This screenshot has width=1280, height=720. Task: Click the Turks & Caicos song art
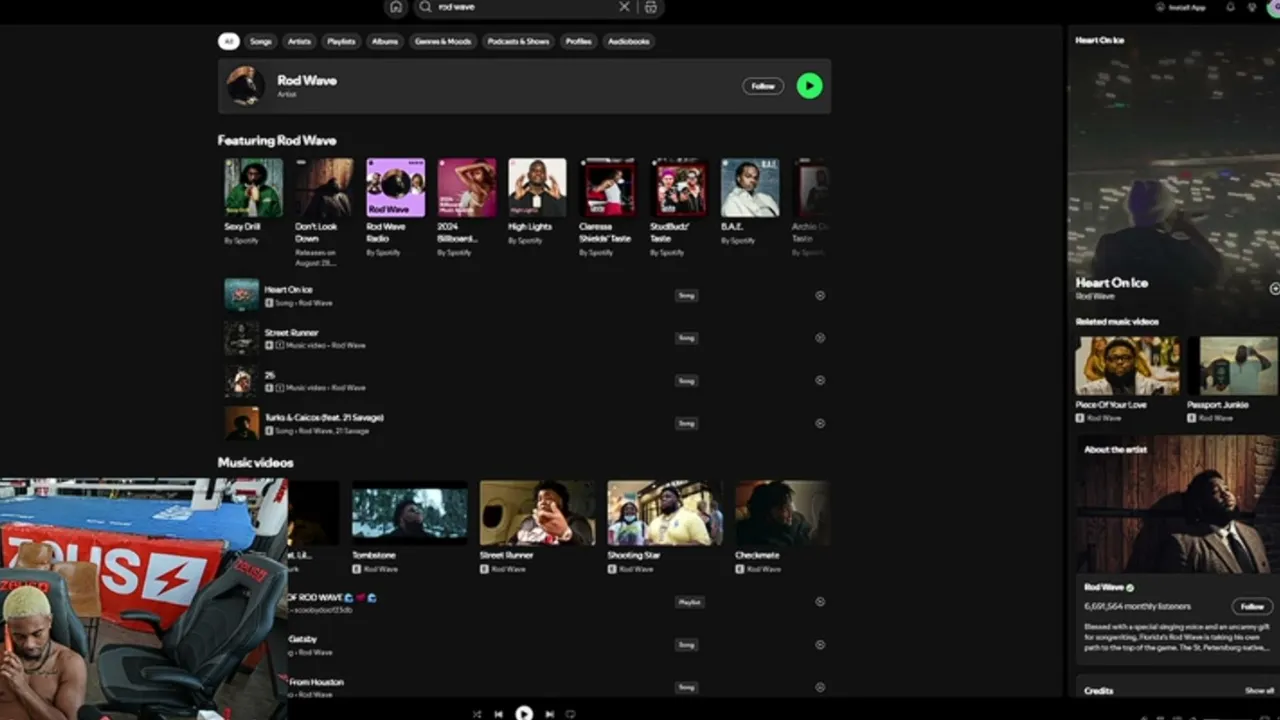242,423
